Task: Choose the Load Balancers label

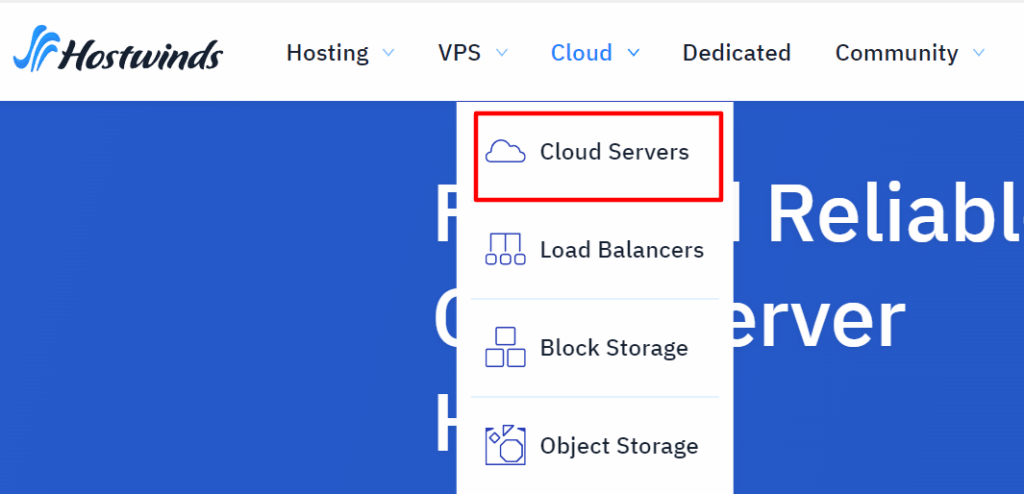Action: 622,250
